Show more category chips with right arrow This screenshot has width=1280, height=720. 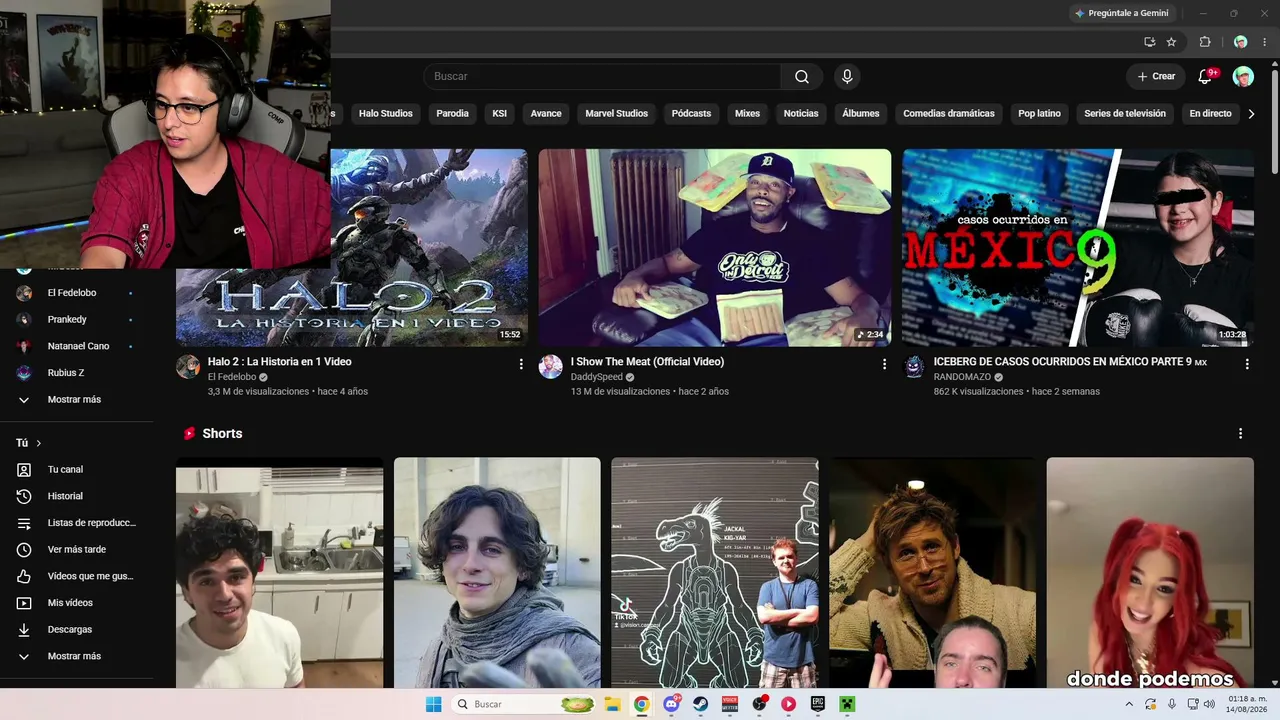(1251, 114)
